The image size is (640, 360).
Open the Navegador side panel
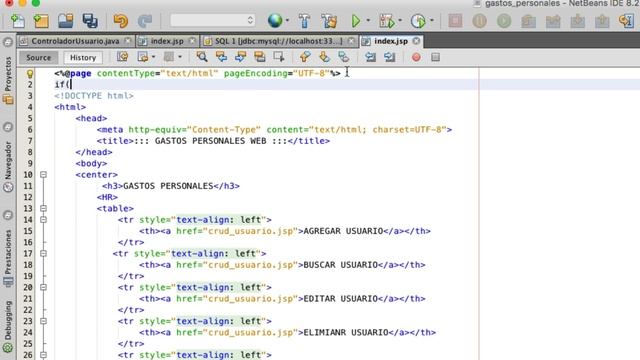[8, 167]
